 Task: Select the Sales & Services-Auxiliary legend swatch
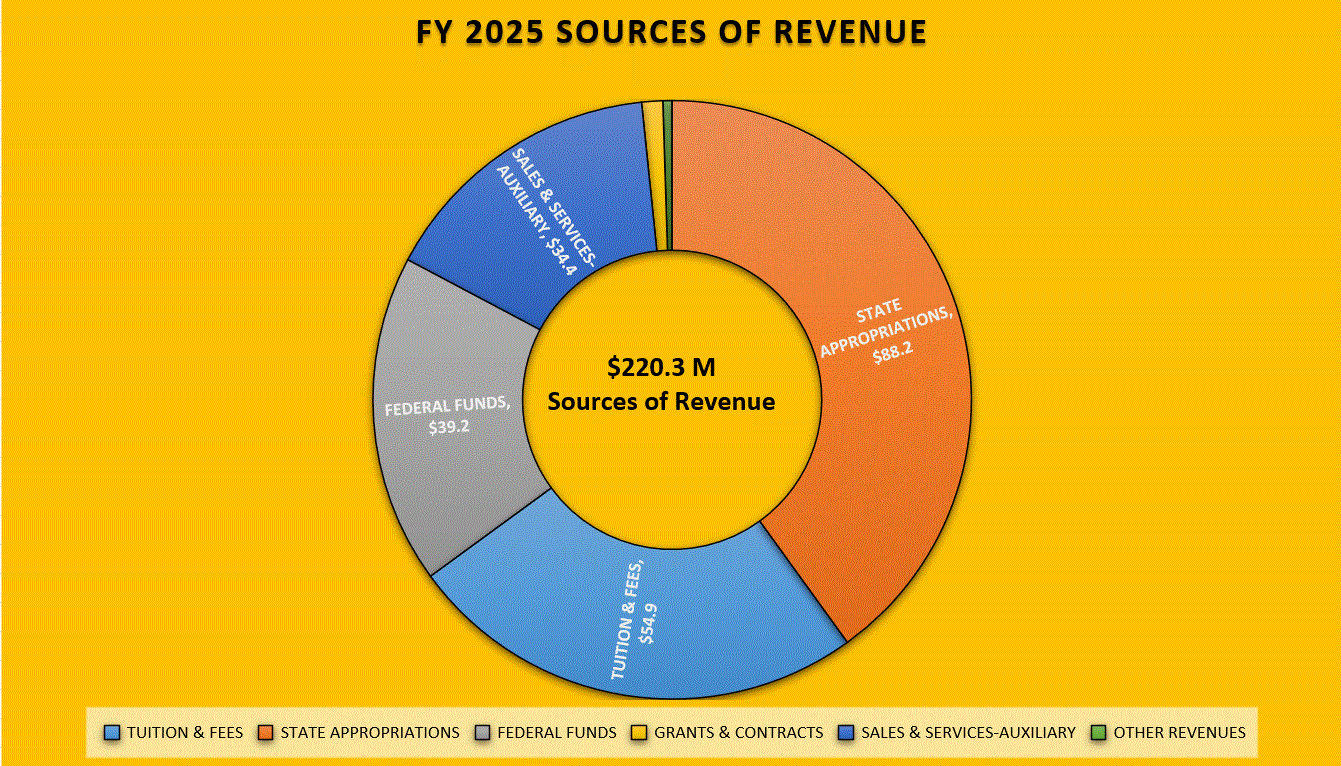pyautogui.click(x=844, y=732)
